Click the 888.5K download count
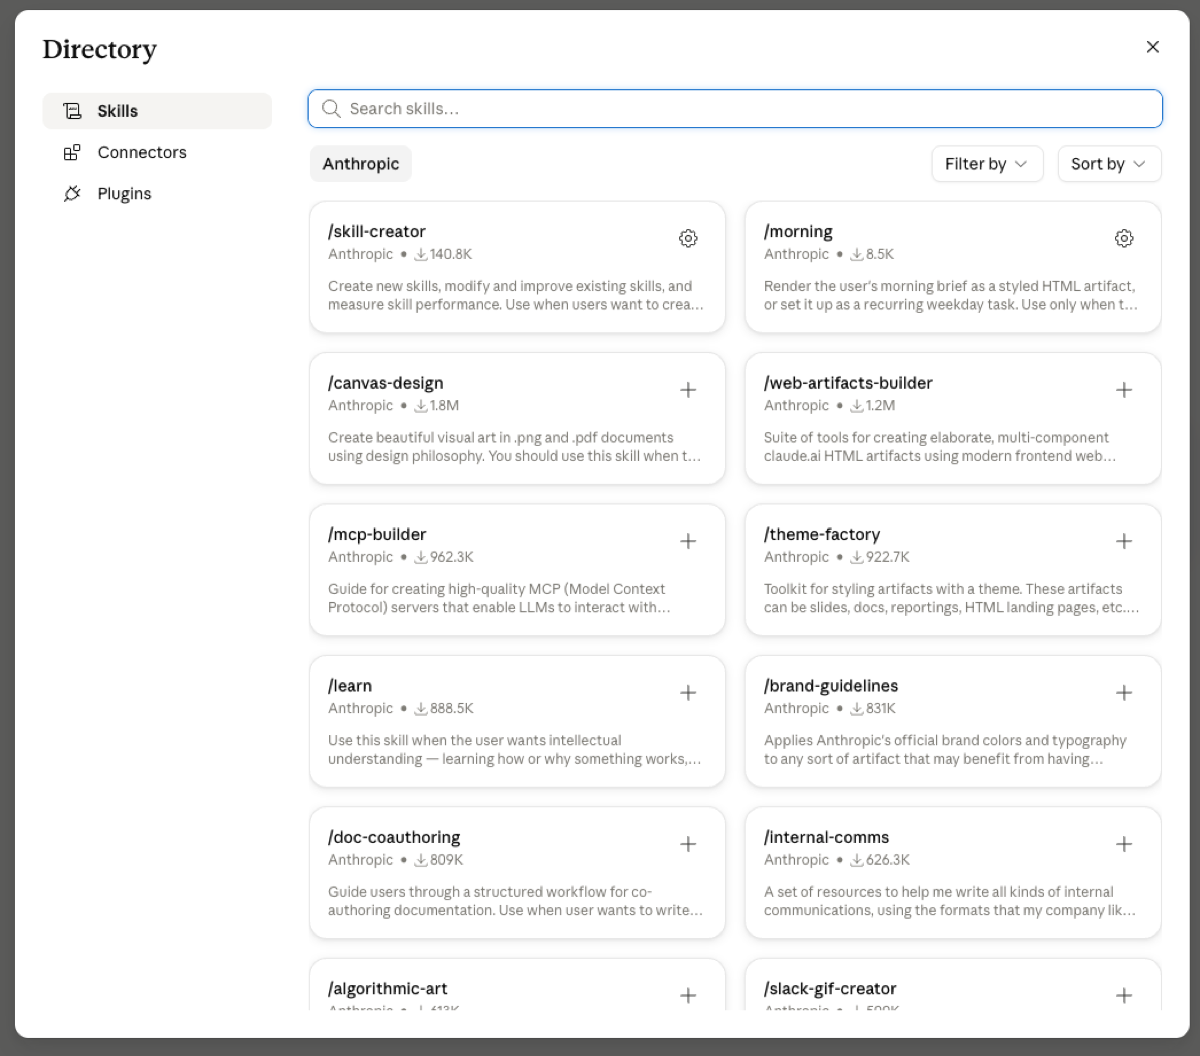1200x1056 pixels. tap(444, 709)
